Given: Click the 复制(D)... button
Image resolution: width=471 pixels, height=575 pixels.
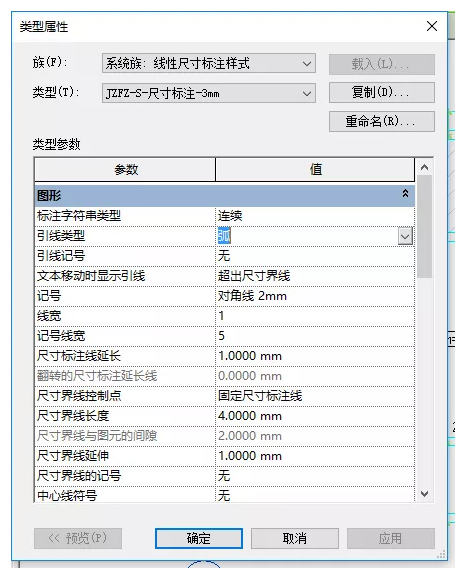Looking at the screenshot, I should click(x=381, y=92).
